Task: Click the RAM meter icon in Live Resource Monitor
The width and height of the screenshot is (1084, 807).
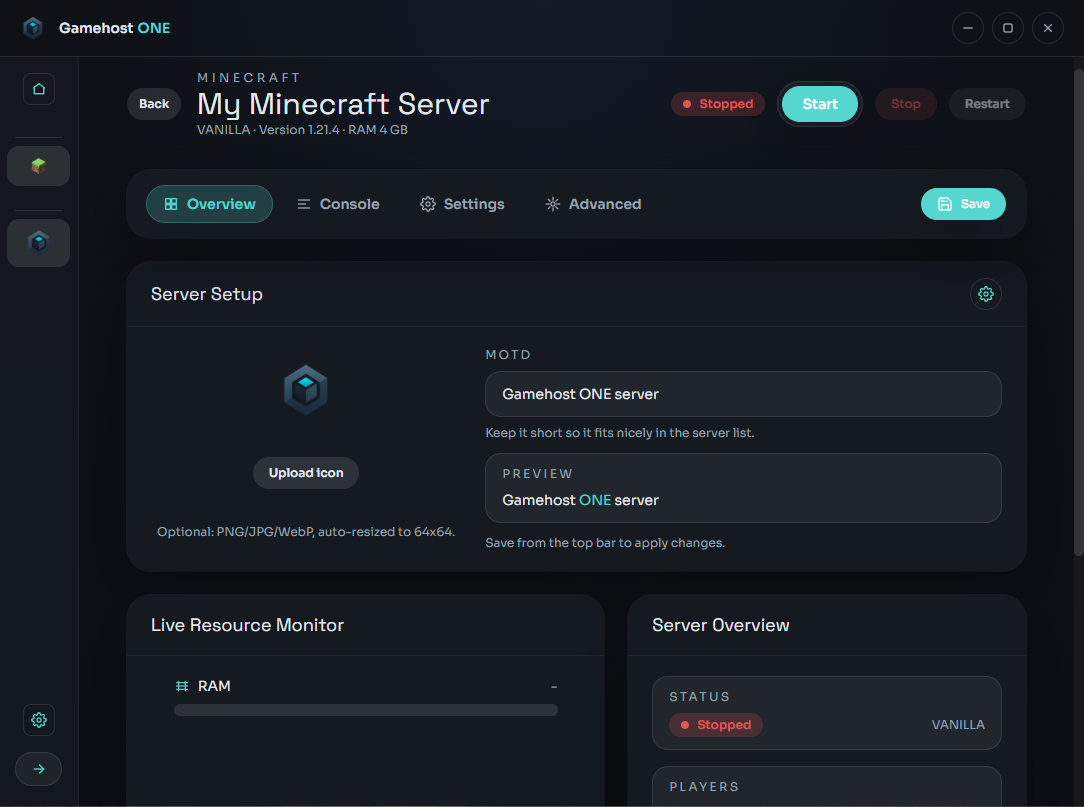Action: point(180,686)
